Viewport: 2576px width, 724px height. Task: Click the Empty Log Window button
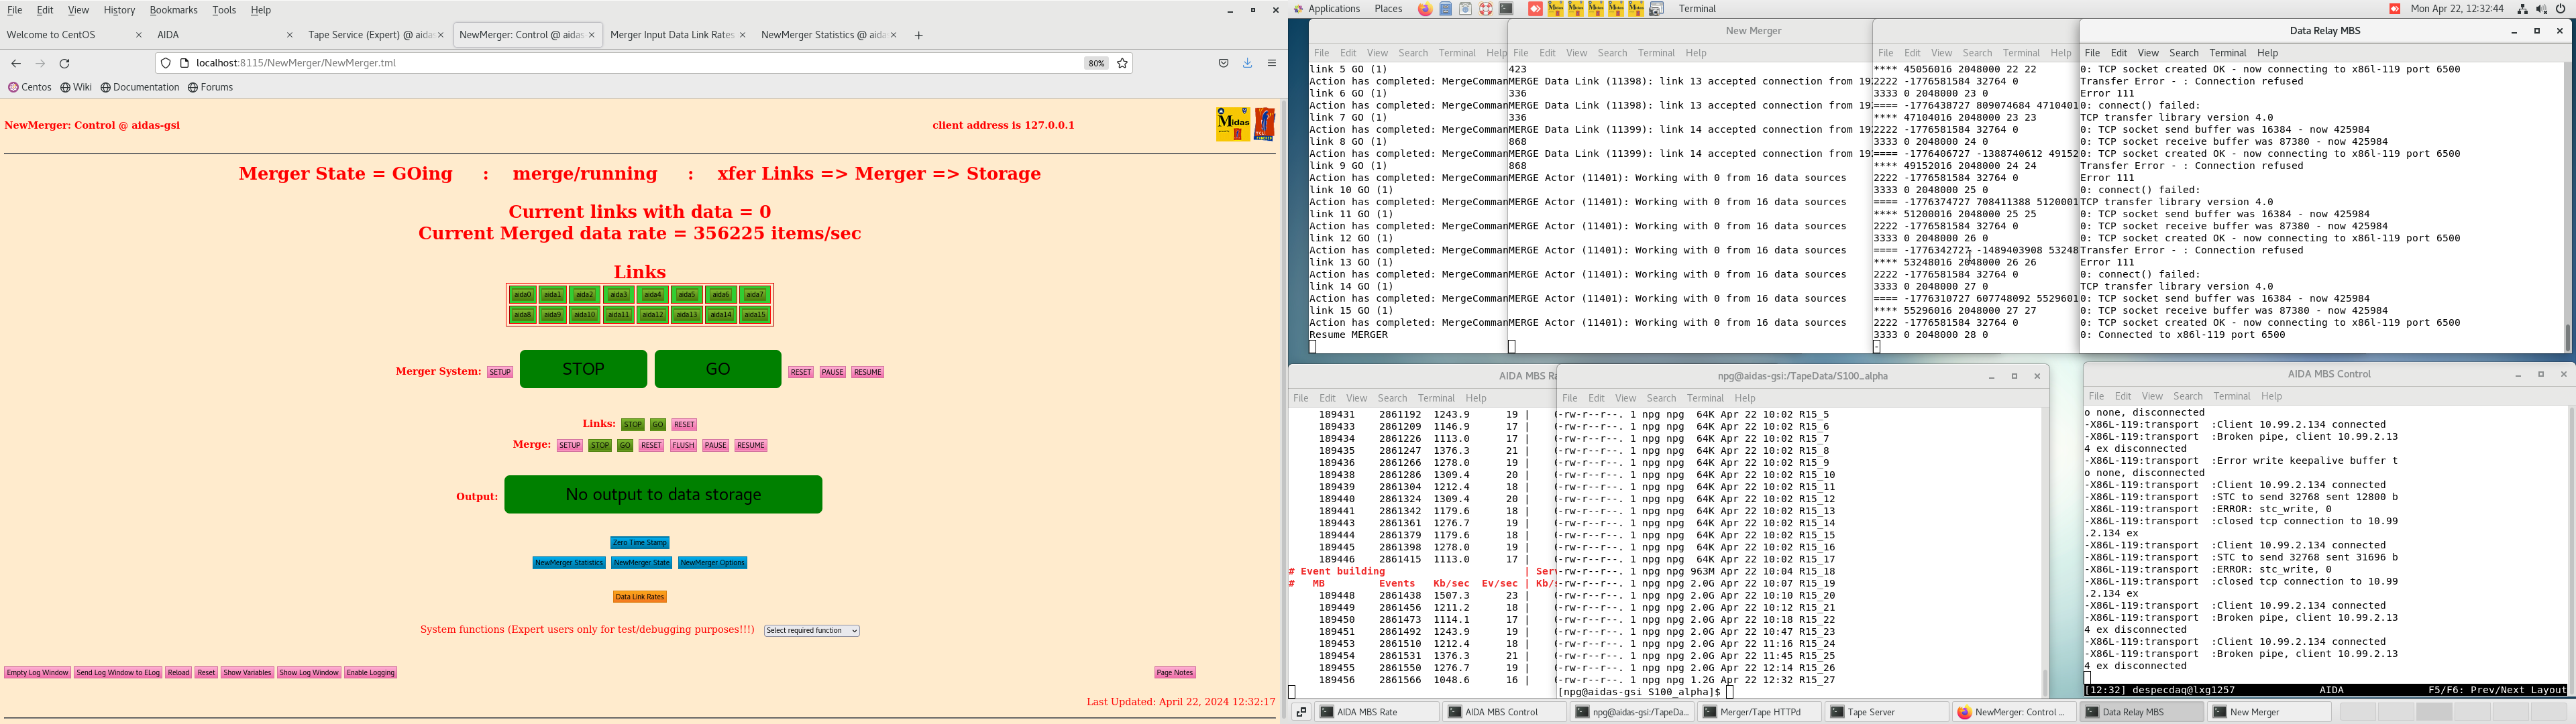[38, 673]
